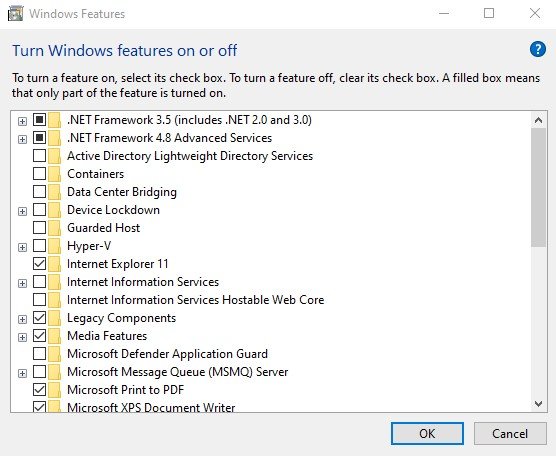556x456 pixels.
Task: Expand the Legacy Components node
Action: point(22,319)
